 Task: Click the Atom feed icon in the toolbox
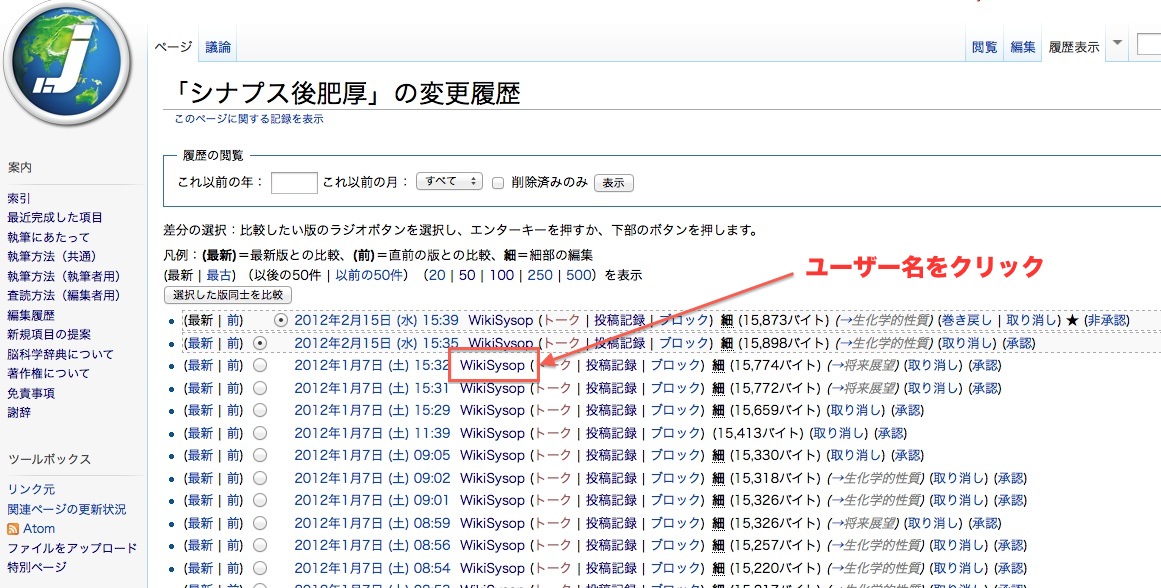tap(13, 529)
